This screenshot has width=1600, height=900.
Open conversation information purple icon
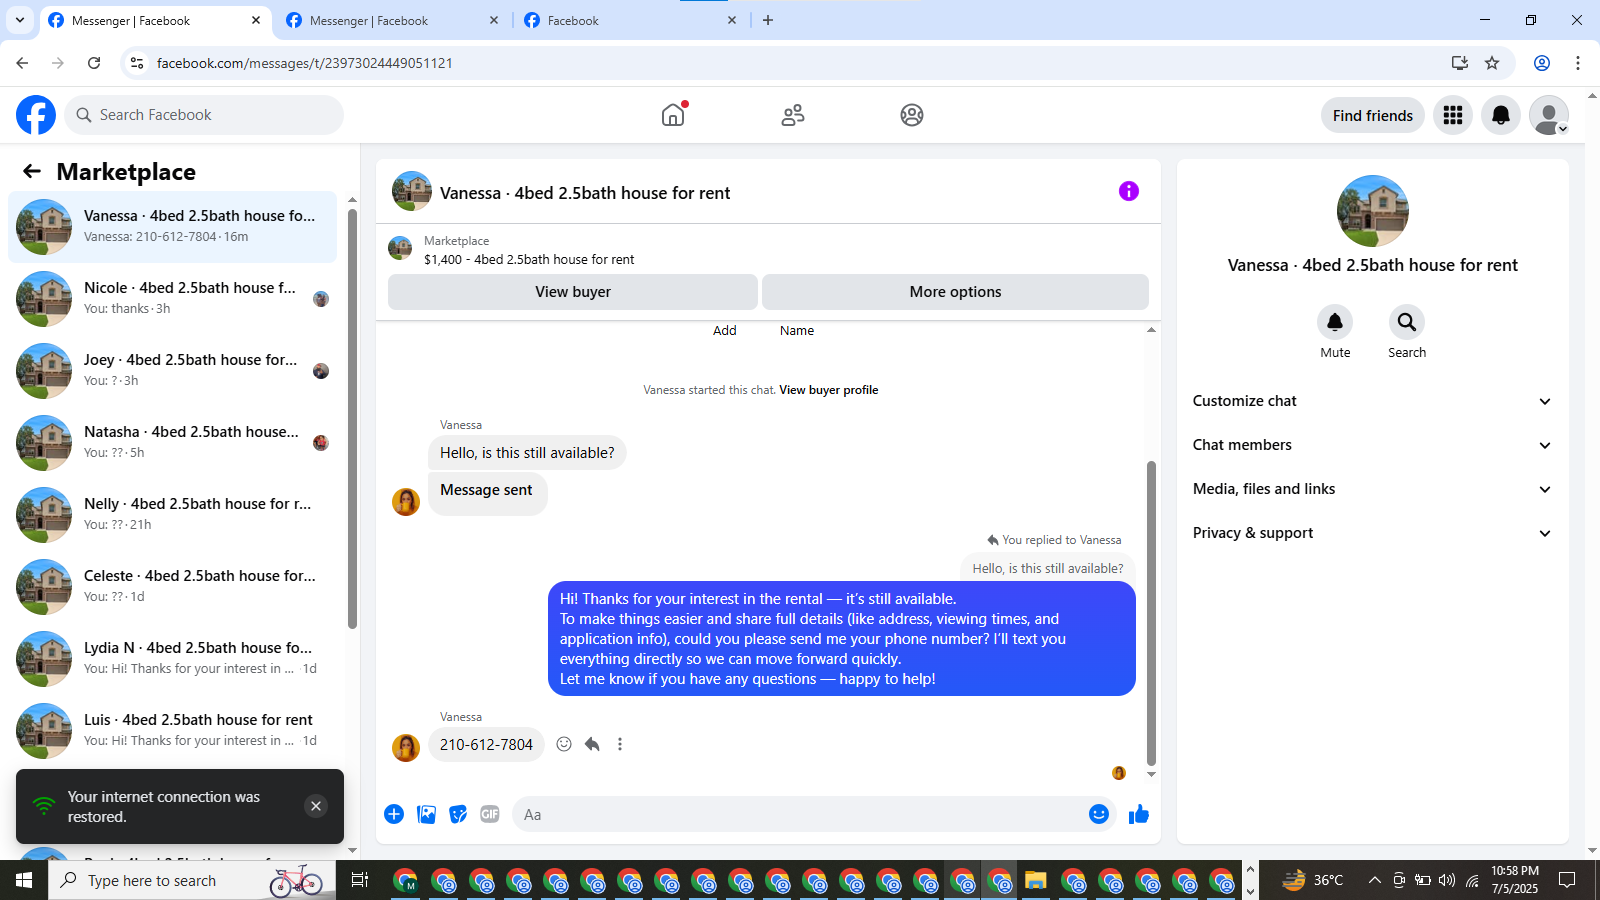pyautogui.click(x=1129, y=191)
